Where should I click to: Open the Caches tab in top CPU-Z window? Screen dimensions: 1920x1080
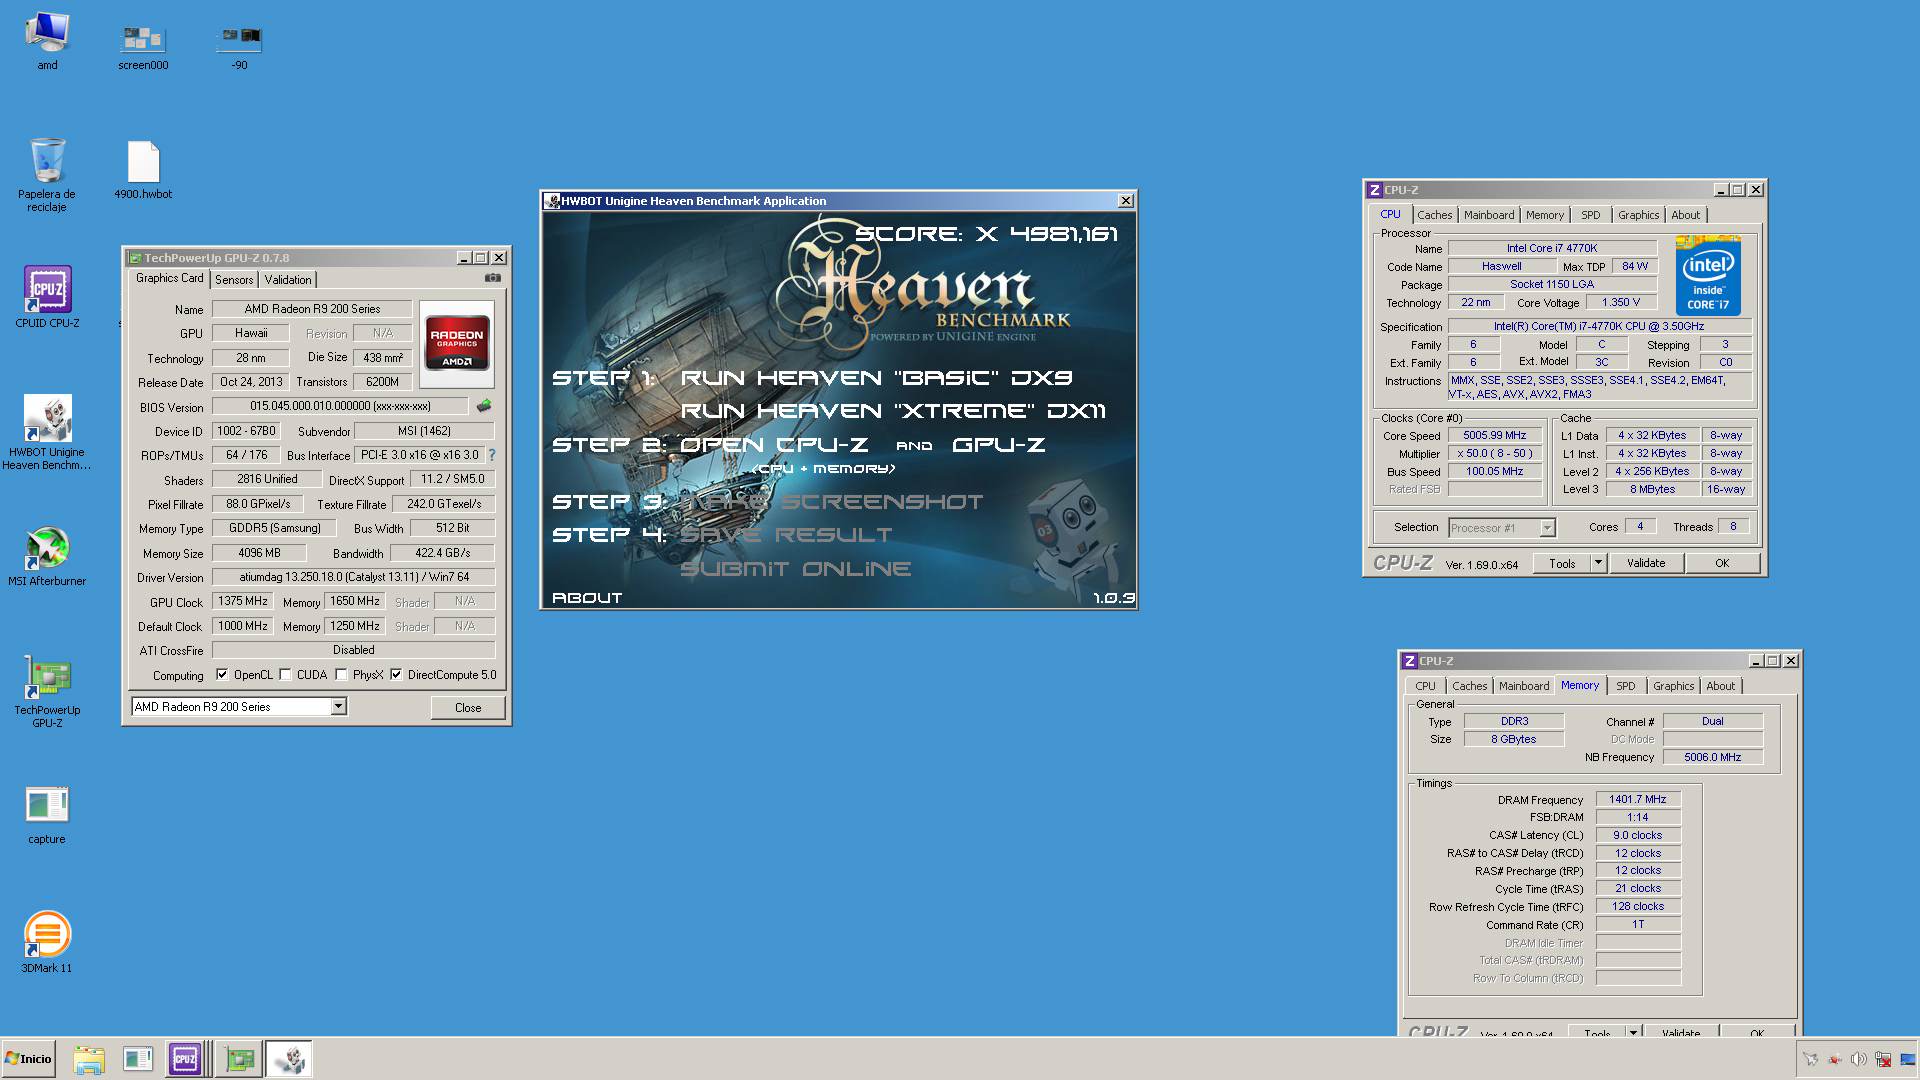[1434, 215]
